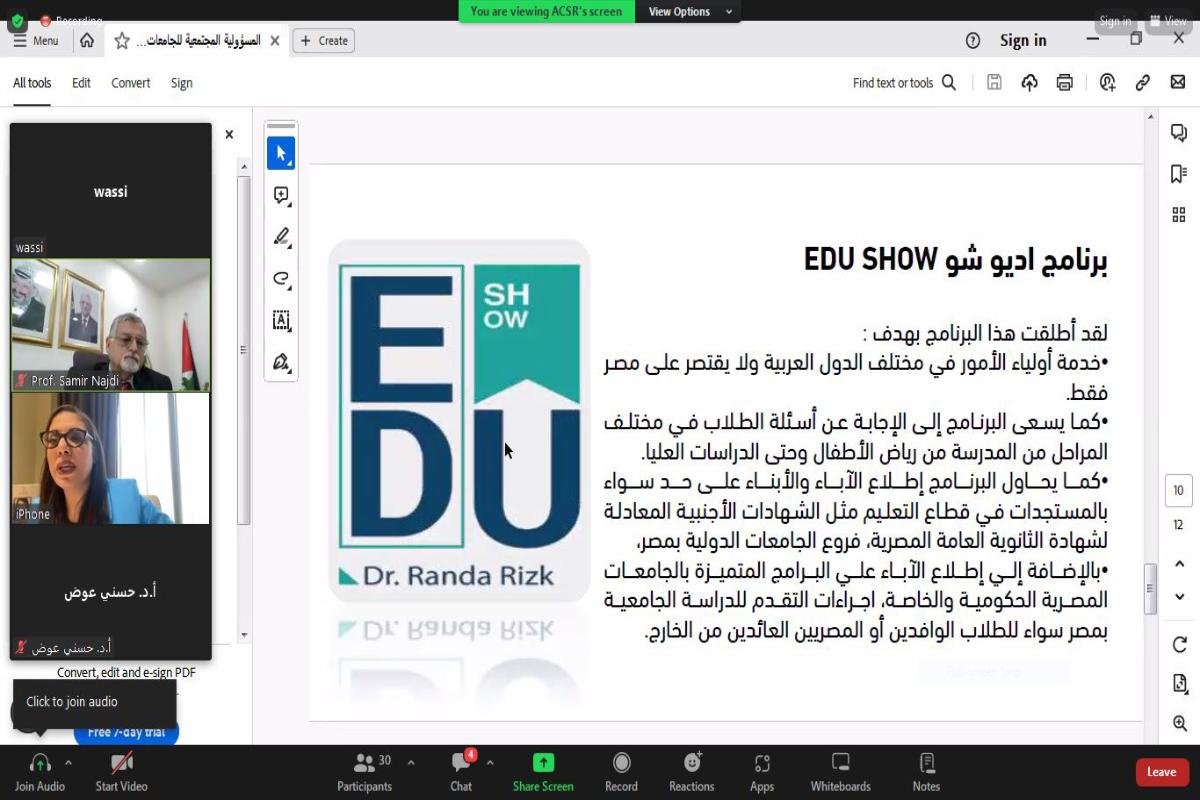Open the bookmarks panel icon
Viewport: 1200px width, 800px height.
[1179, 174]
